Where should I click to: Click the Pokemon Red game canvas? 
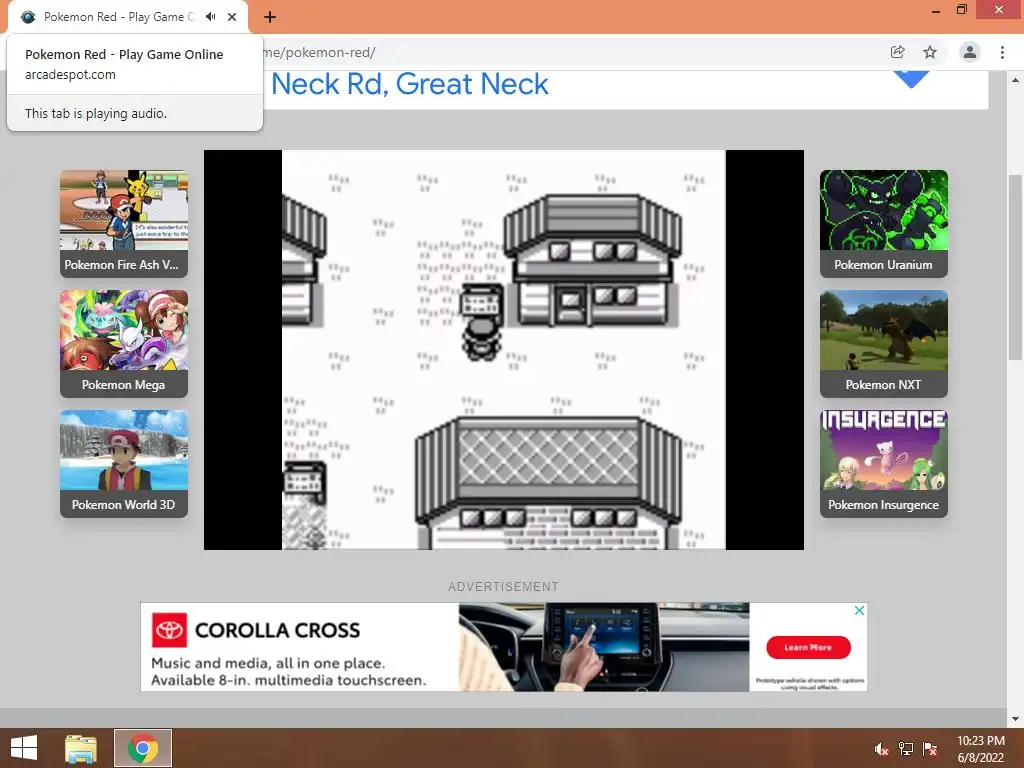[504, 350]
